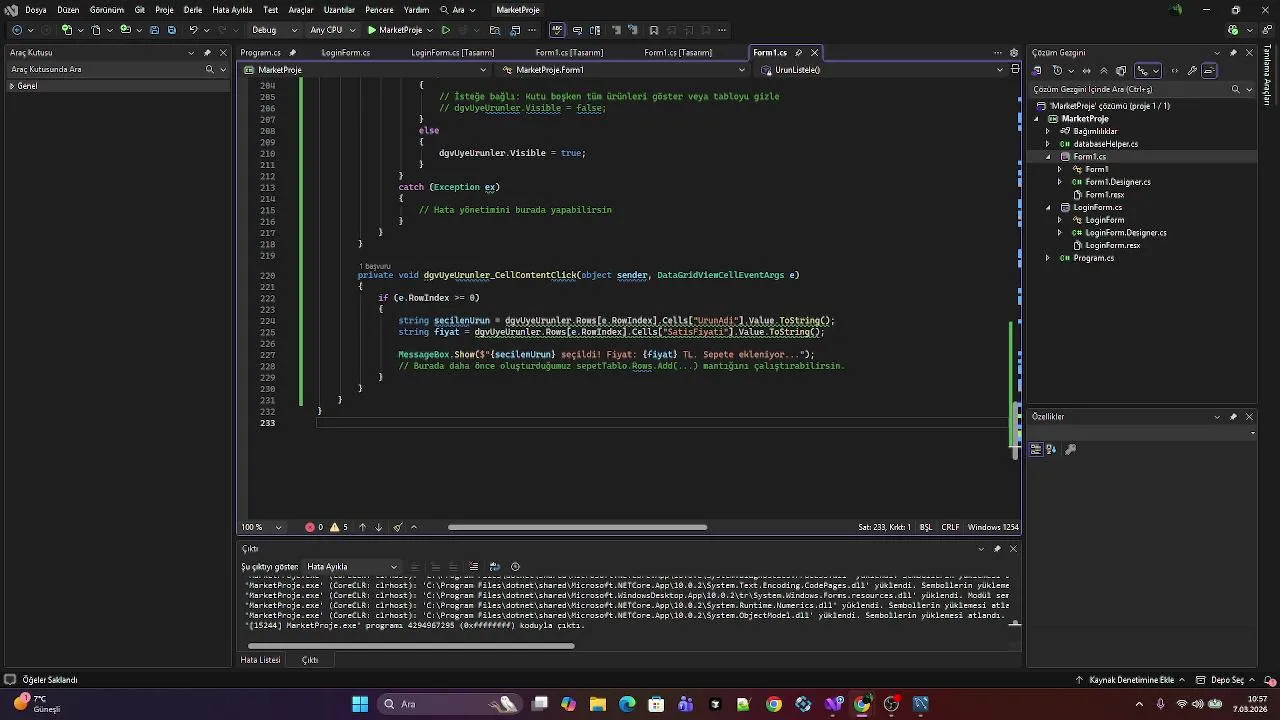Image resolution: width=1280 pixels, height=720 pixels.
Task: Click the Windows 1254 encoding indicator
Action: click(993, 527)
